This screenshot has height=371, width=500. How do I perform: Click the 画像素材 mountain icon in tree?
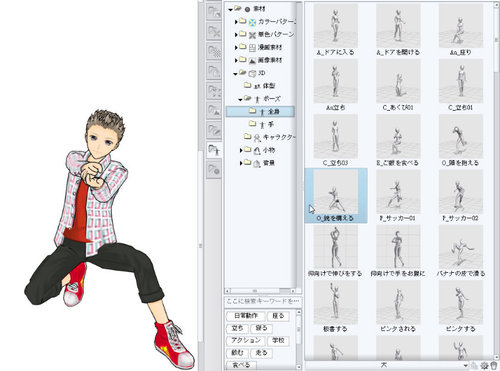coord(252,60)
